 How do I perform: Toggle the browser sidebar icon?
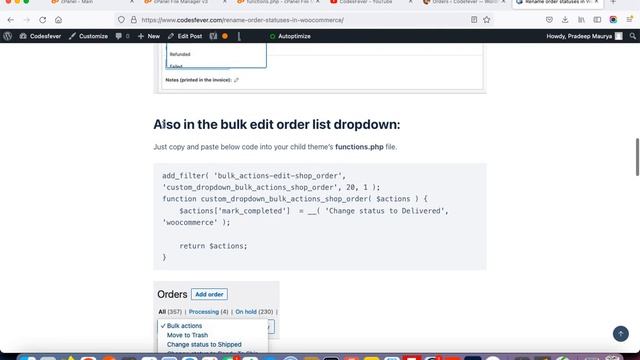click(x=597, y=20)
